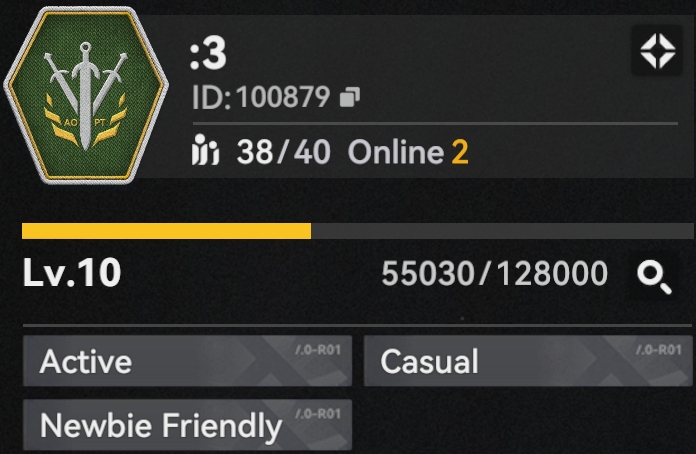Click the yellow filled part of experience bar
The height and width of the screenshot is (454, 696).
click(x=166, y=231)
